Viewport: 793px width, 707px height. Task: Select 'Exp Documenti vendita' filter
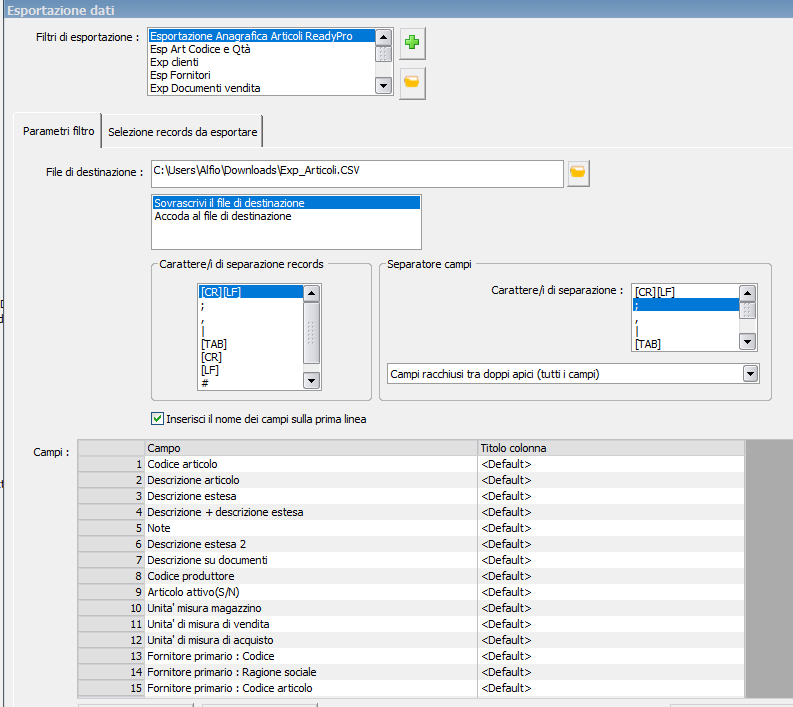point(262,88)
